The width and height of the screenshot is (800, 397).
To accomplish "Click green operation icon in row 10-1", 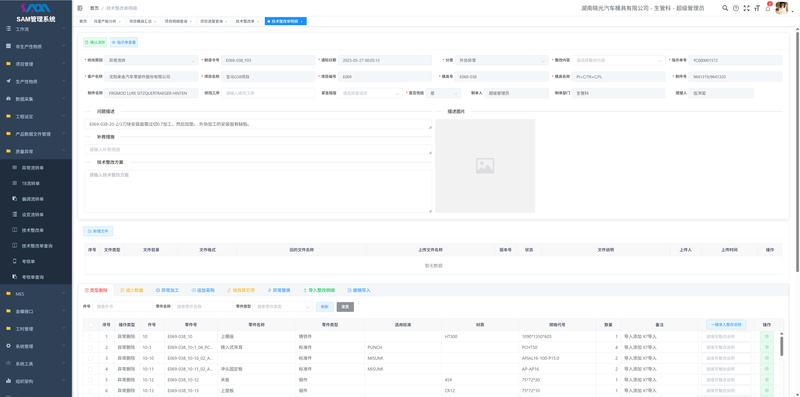I will click(x=766, y=348).
